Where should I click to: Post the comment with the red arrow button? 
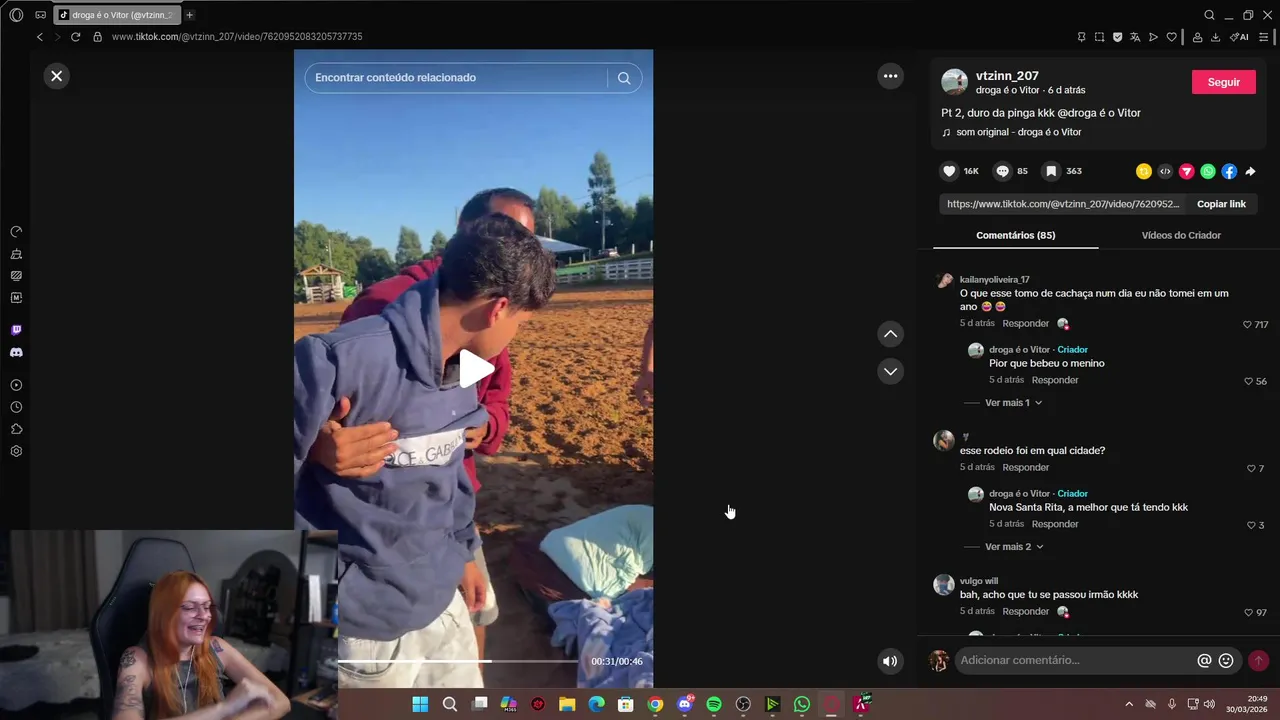pos(1258,661)
